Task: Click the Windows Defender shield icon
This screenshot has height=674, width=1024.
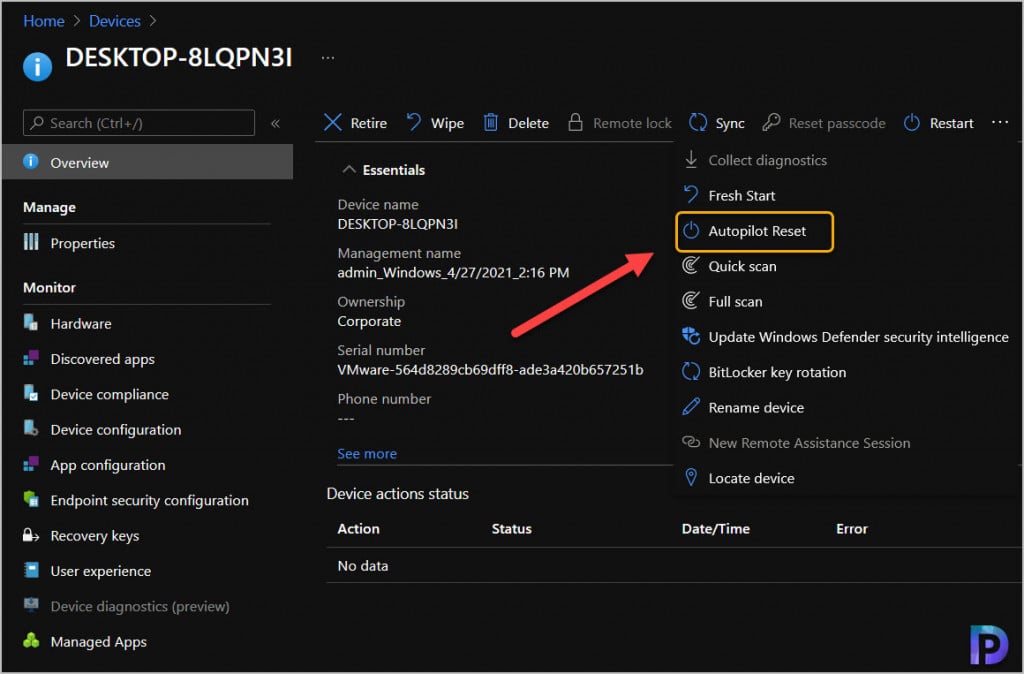Action: tap(690, 336)
